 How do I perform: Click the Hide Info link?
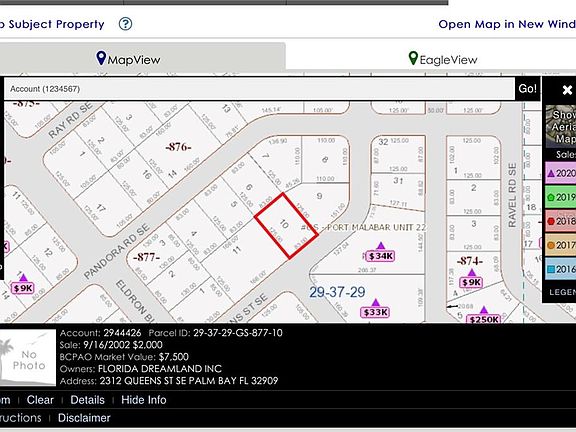tap(144, 400)
